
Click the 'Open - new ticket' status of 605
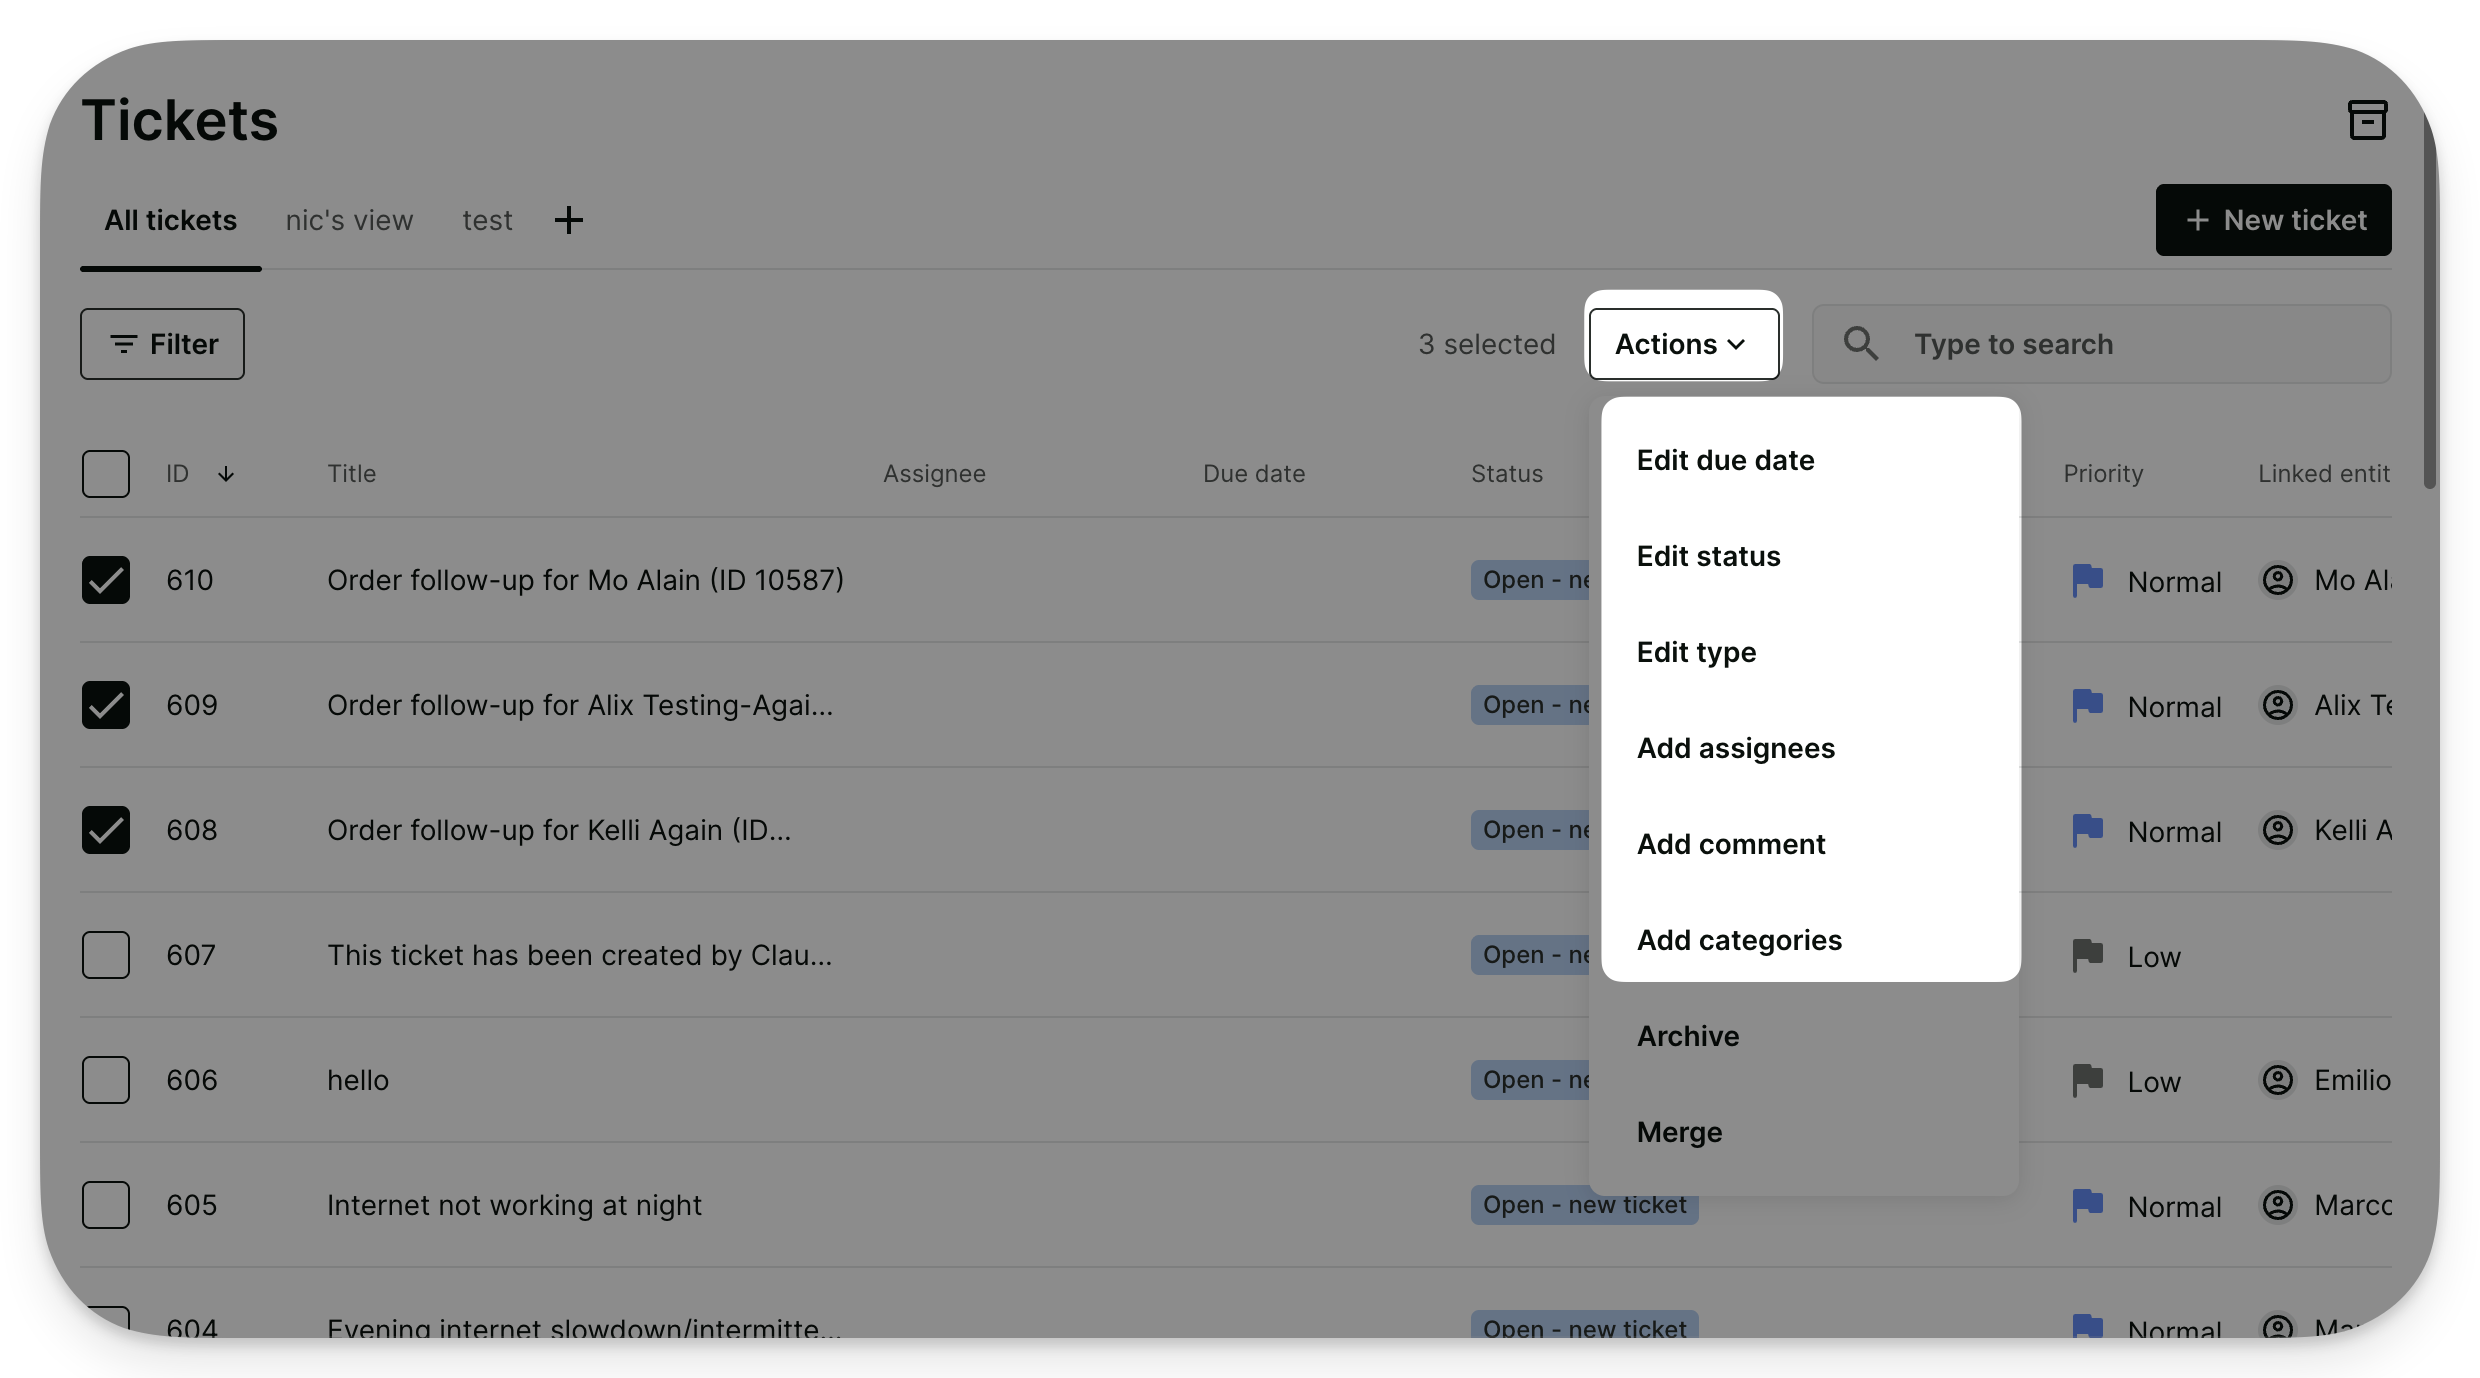point(1585,1205)
